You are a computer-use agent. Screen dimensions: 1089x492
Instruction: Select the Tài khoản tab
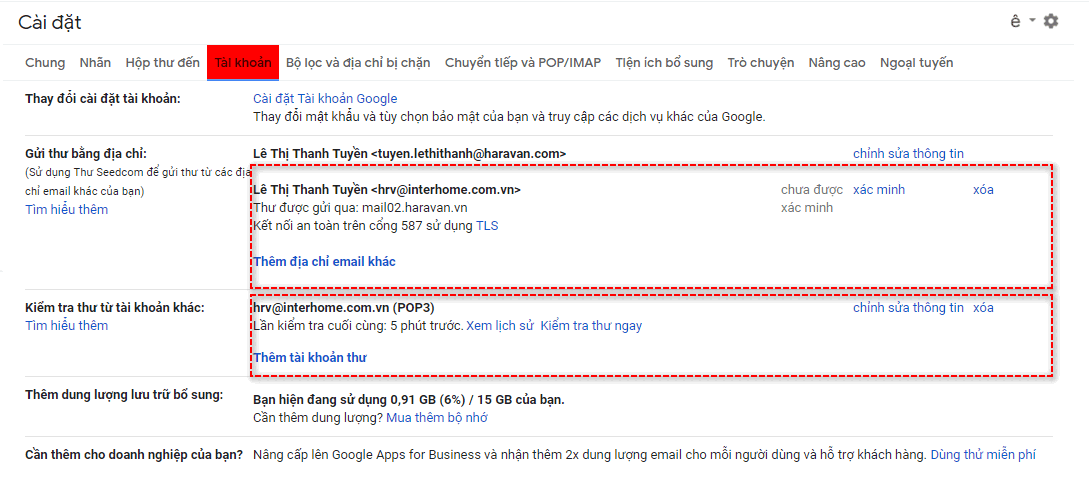(243, 62)
